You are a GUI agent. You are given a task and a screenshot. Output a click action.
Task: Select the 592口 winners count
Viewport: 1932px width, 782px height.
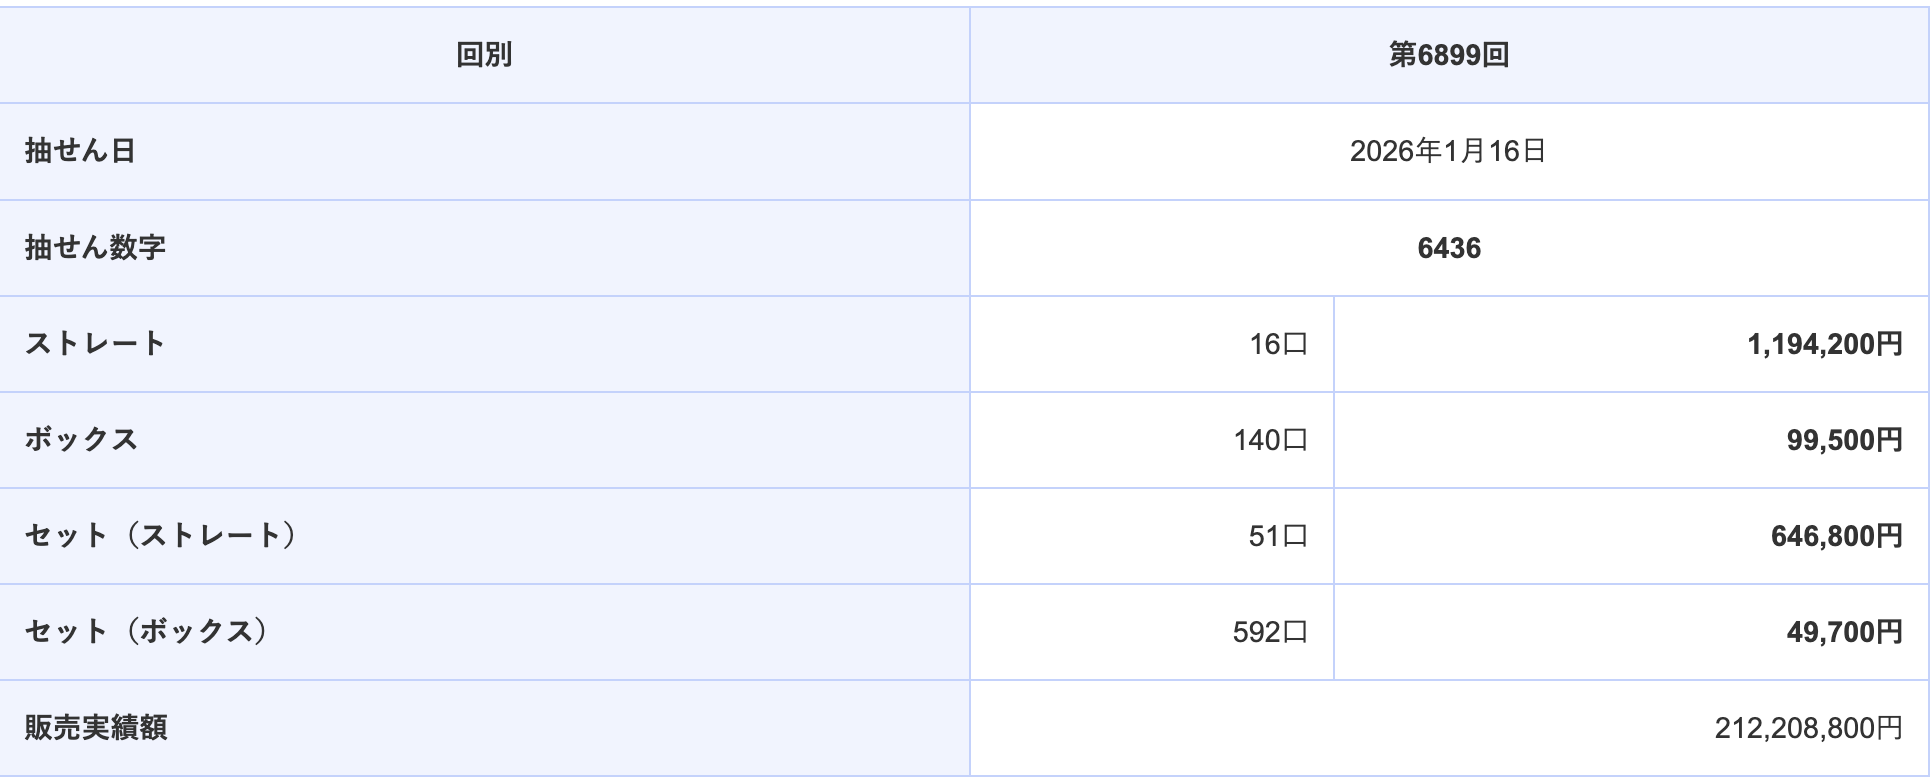coord(1270,632)
